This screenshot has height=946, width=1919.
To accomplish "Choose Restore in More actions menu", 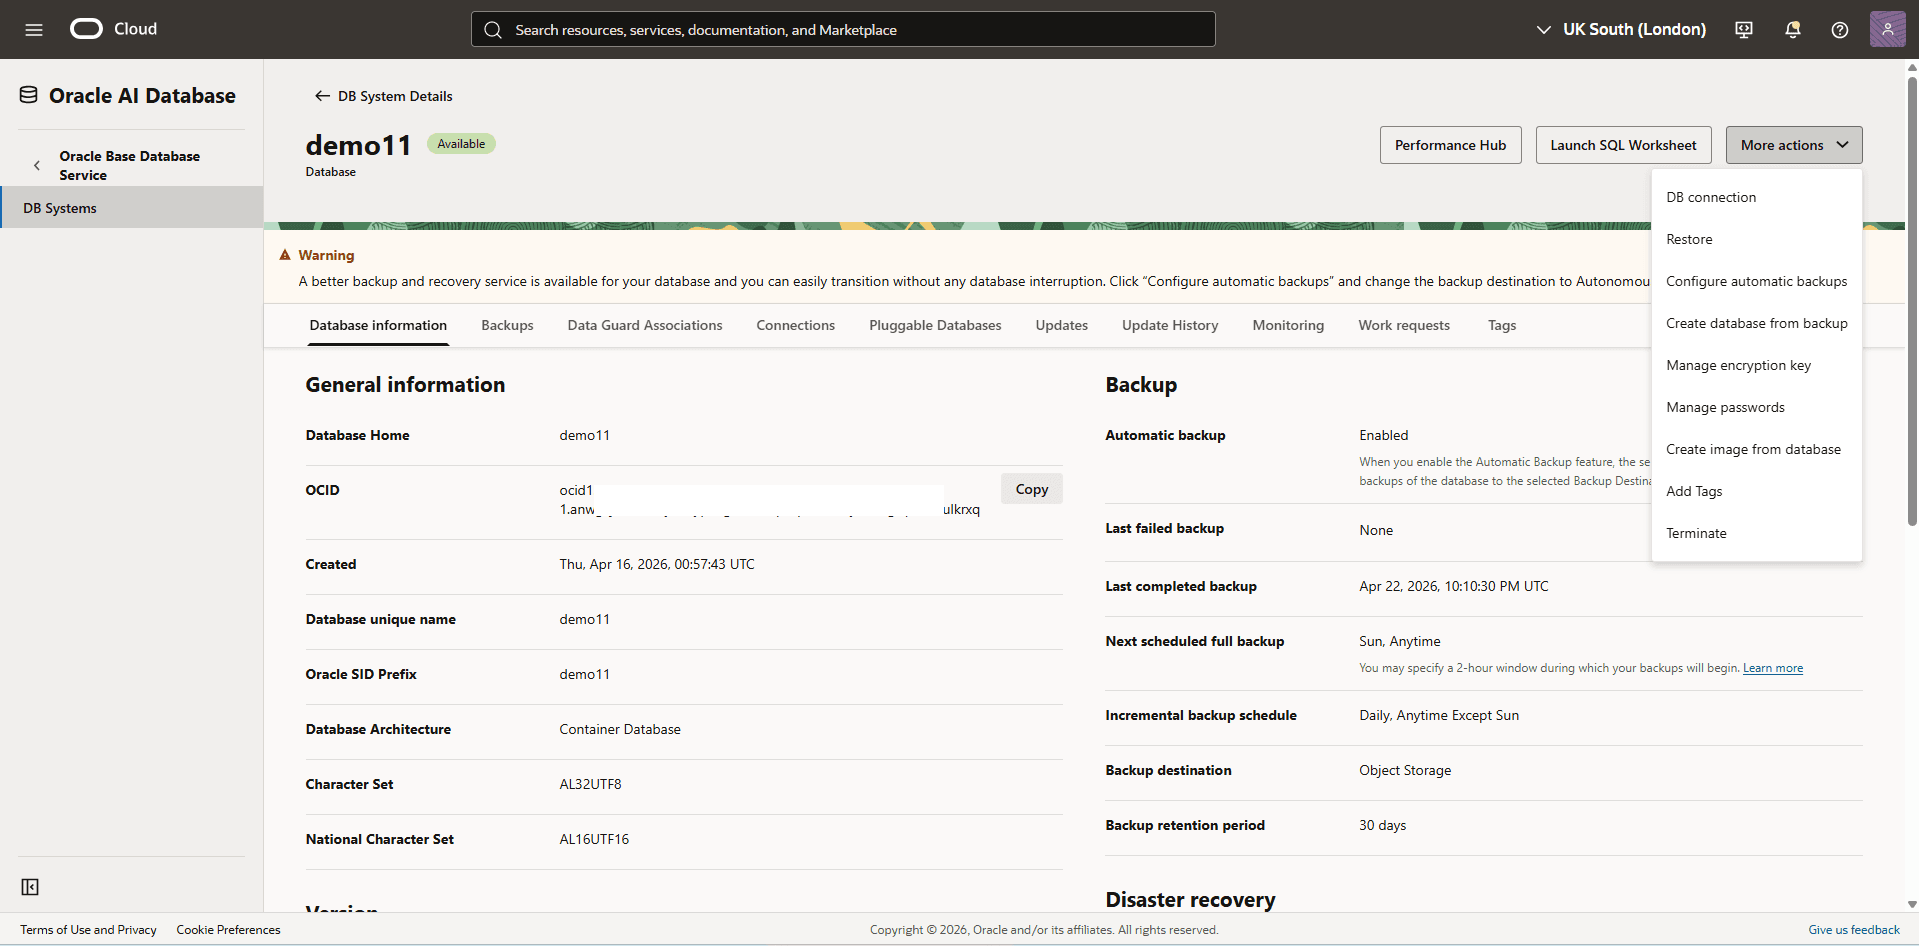I will [1756, 239].
